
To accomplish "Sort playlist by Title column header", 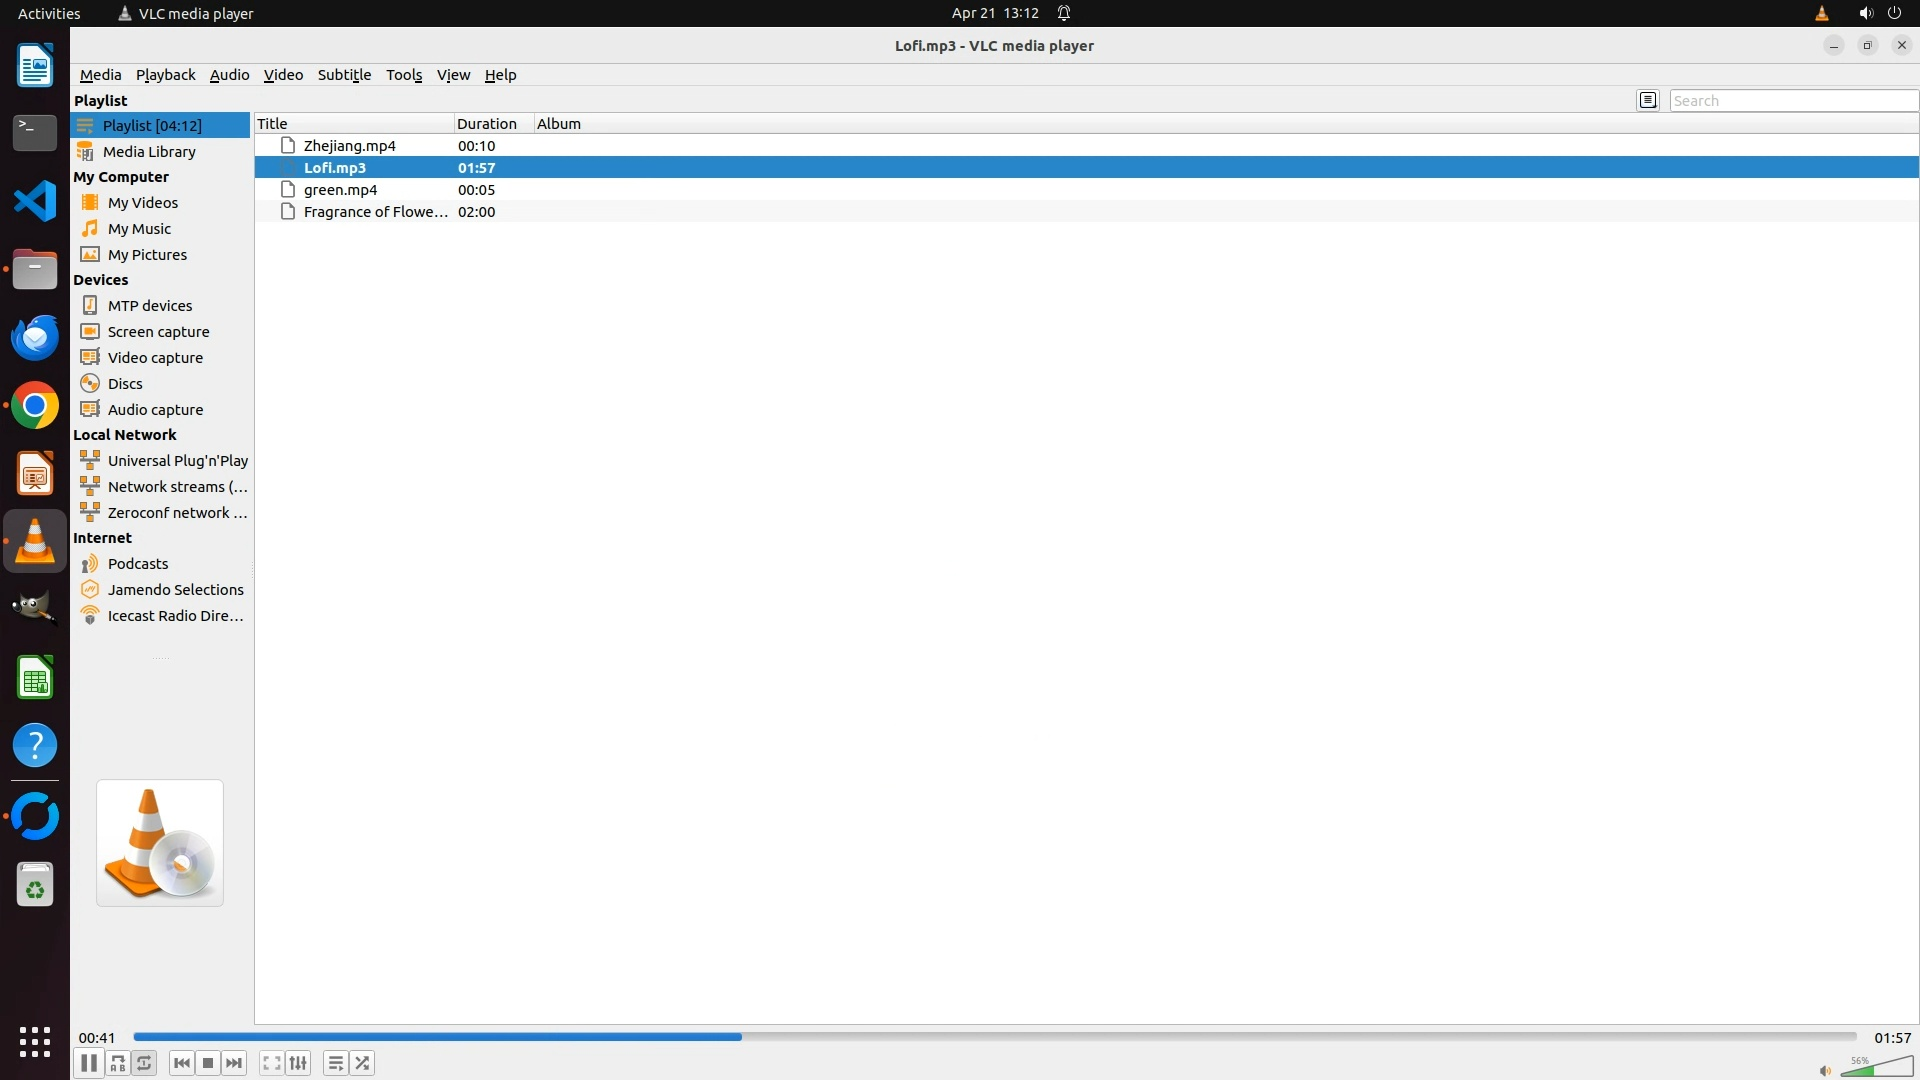I will 273,124.
